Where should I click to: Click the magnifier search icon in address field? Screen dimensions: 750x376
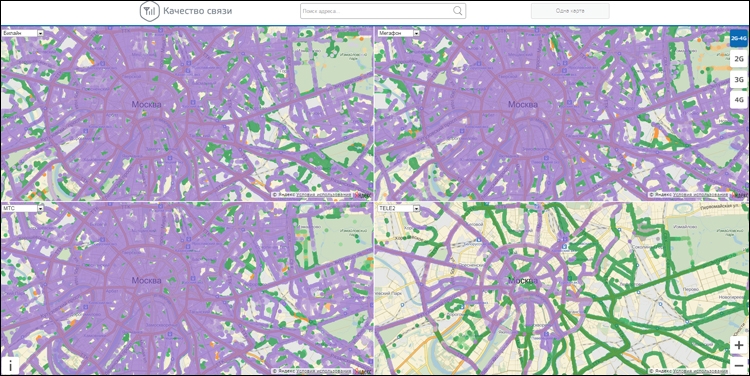coord(458,11)
